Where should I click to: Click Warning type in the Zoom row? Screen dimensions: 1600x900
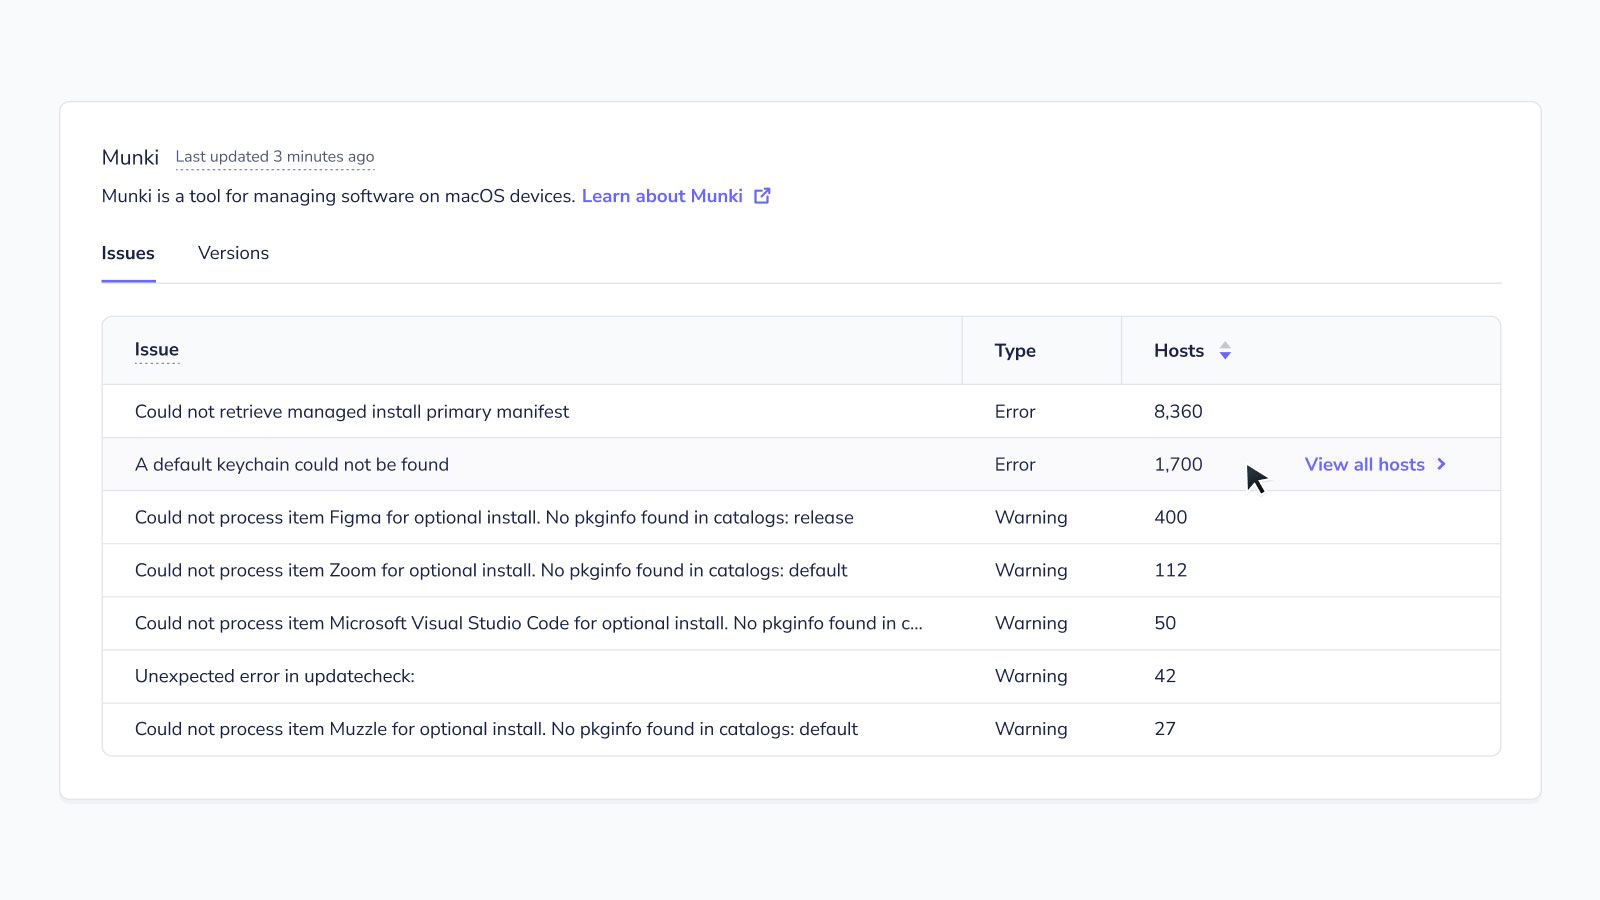pos(1031,570)
